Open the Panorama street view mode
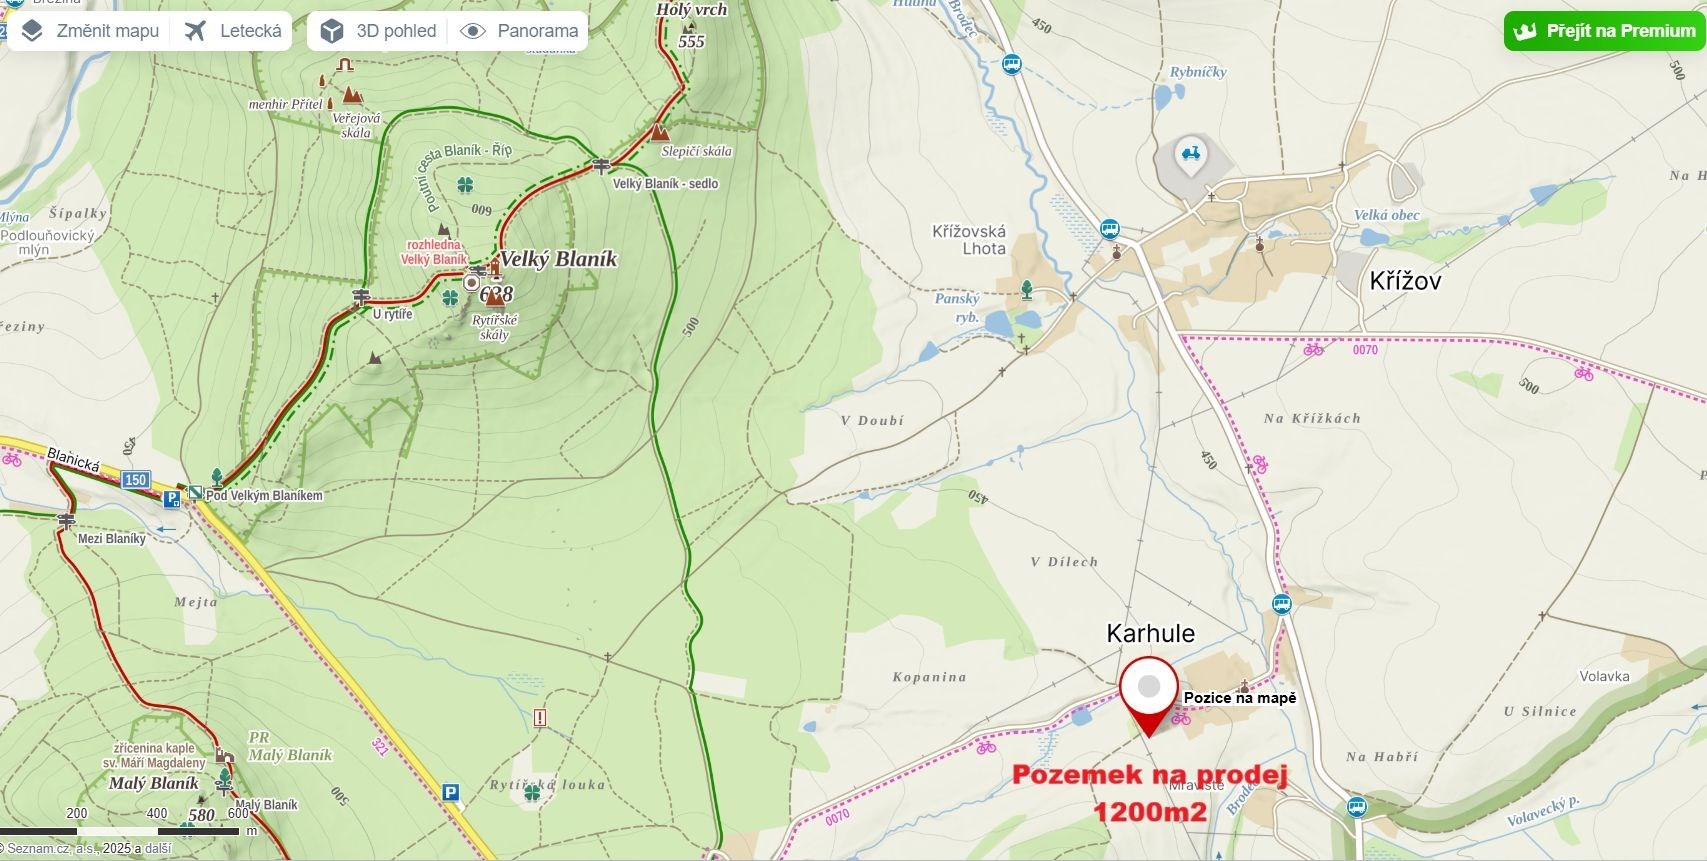Image resolution: width=1707 pixels, height=861 pixels. [518, 31]
